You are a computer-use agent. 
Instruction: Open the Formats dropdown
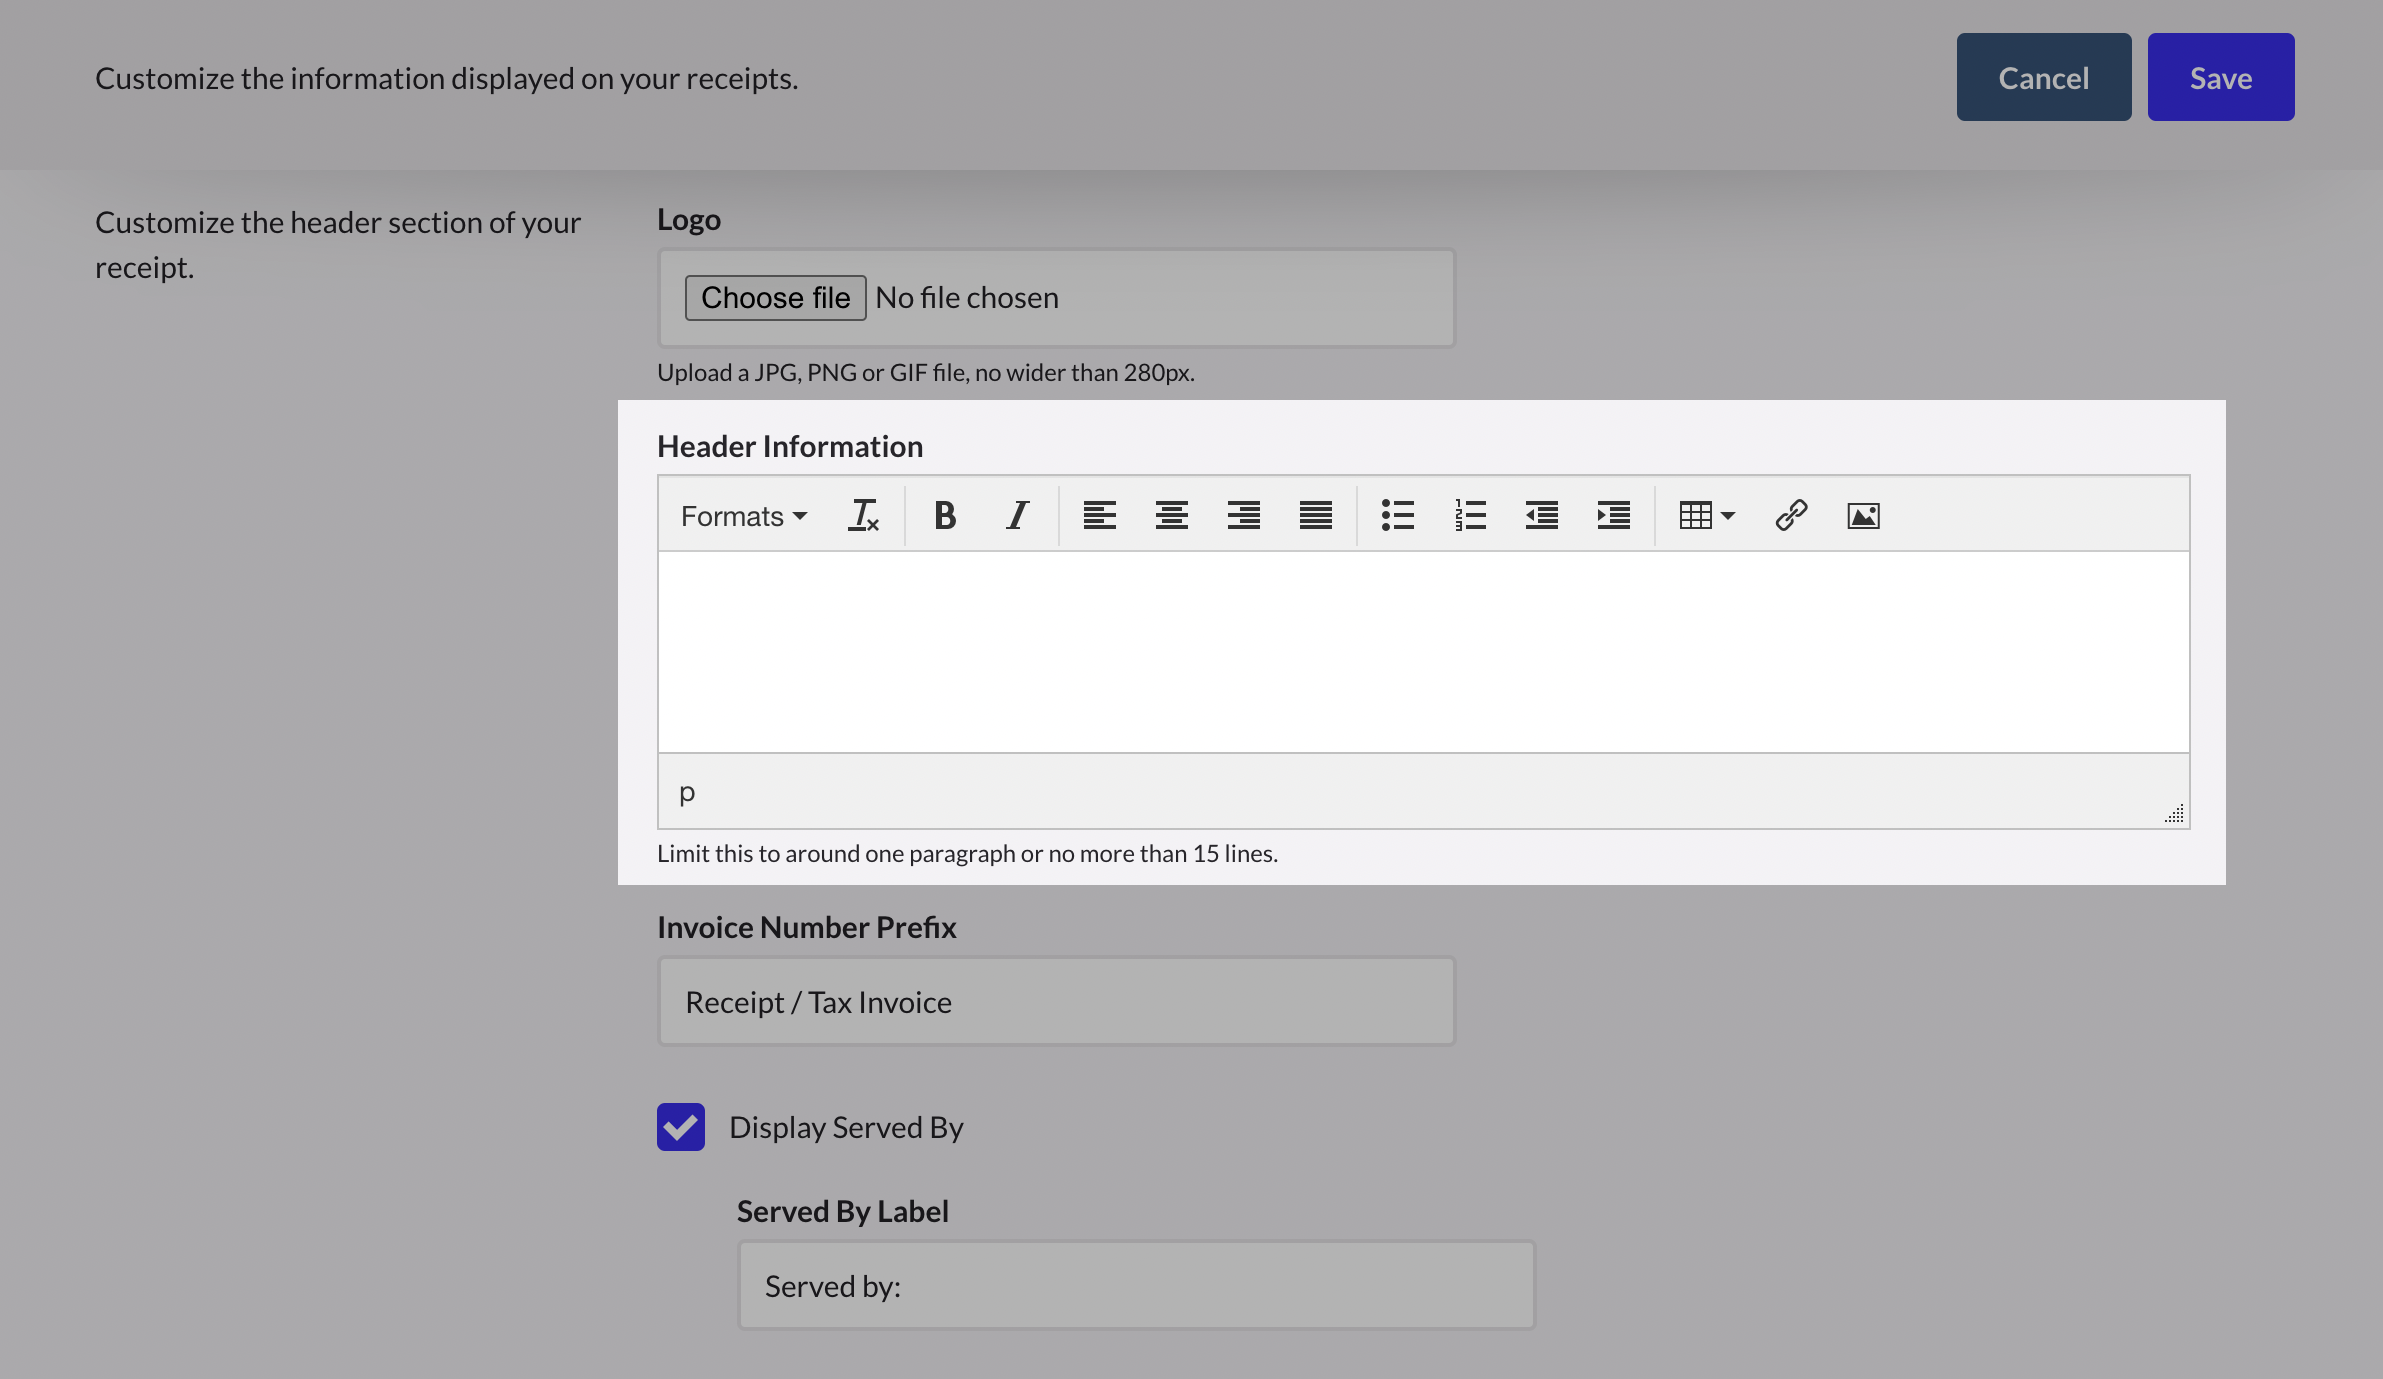pyautogui.click(x=743, y=515)
